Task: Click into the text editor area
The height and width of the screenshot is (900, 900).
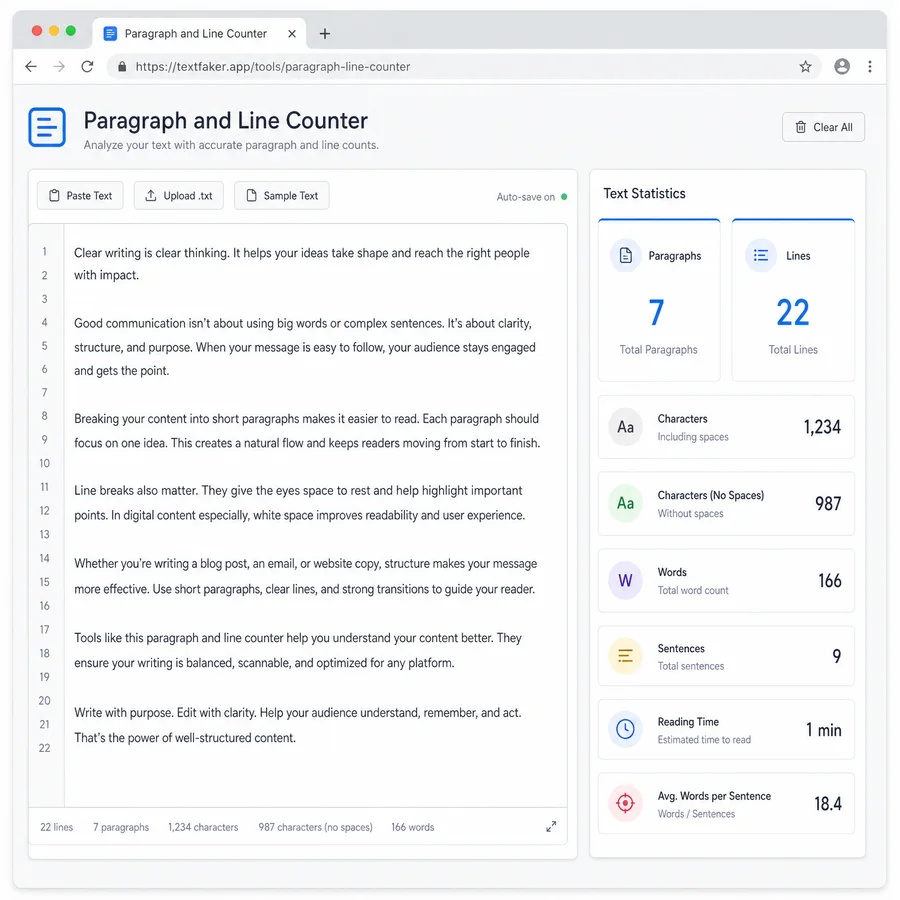Action: (315, 515)
